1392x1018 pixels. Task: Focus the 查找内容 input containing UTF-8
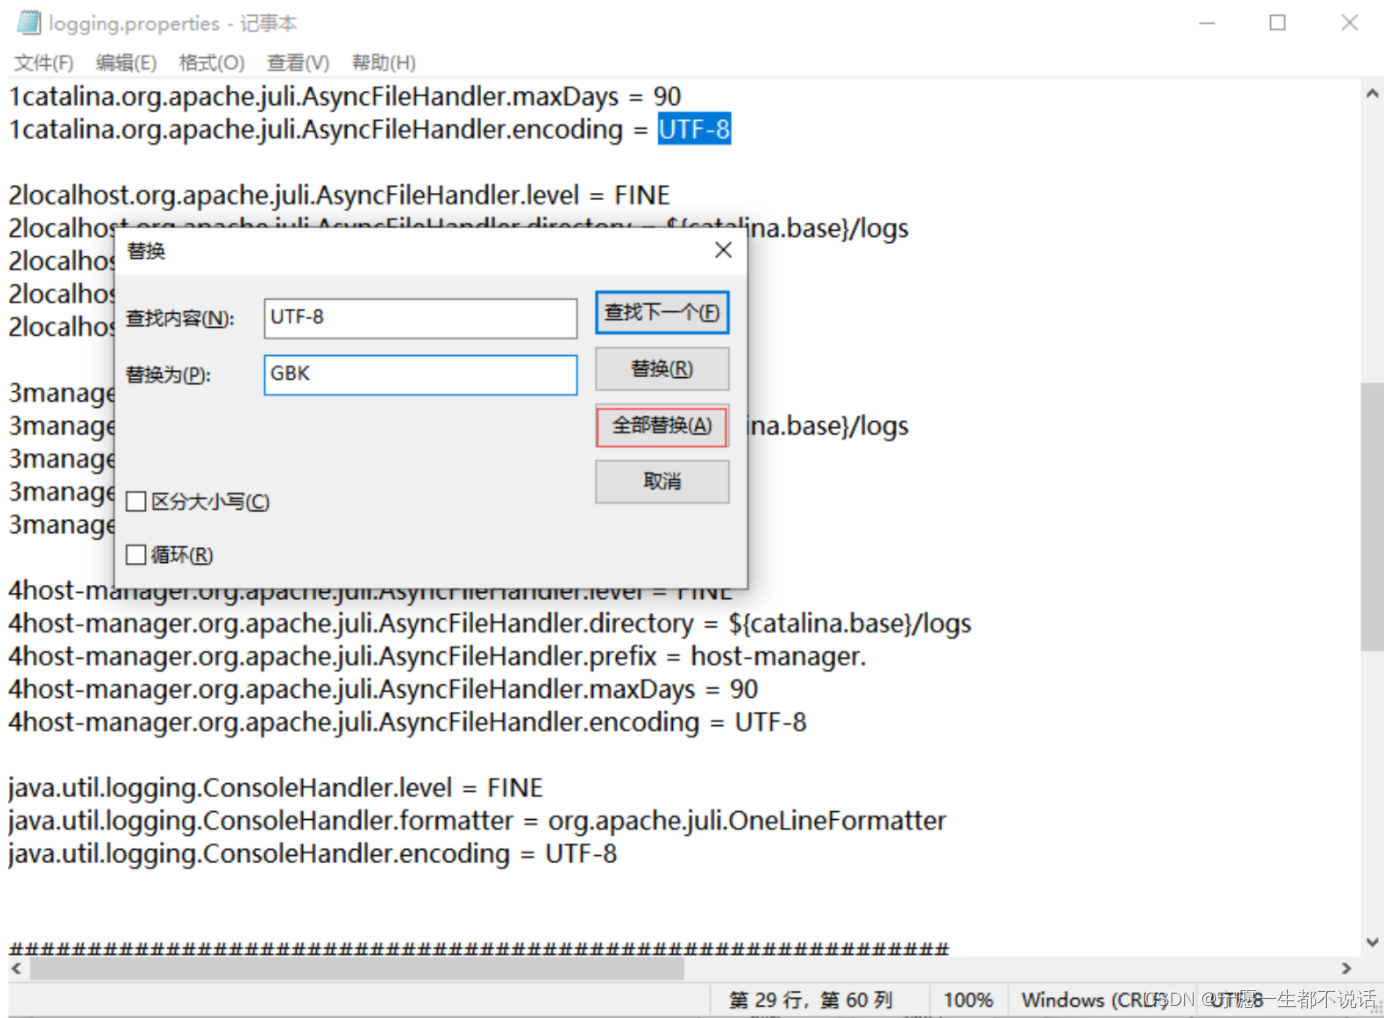421,318
